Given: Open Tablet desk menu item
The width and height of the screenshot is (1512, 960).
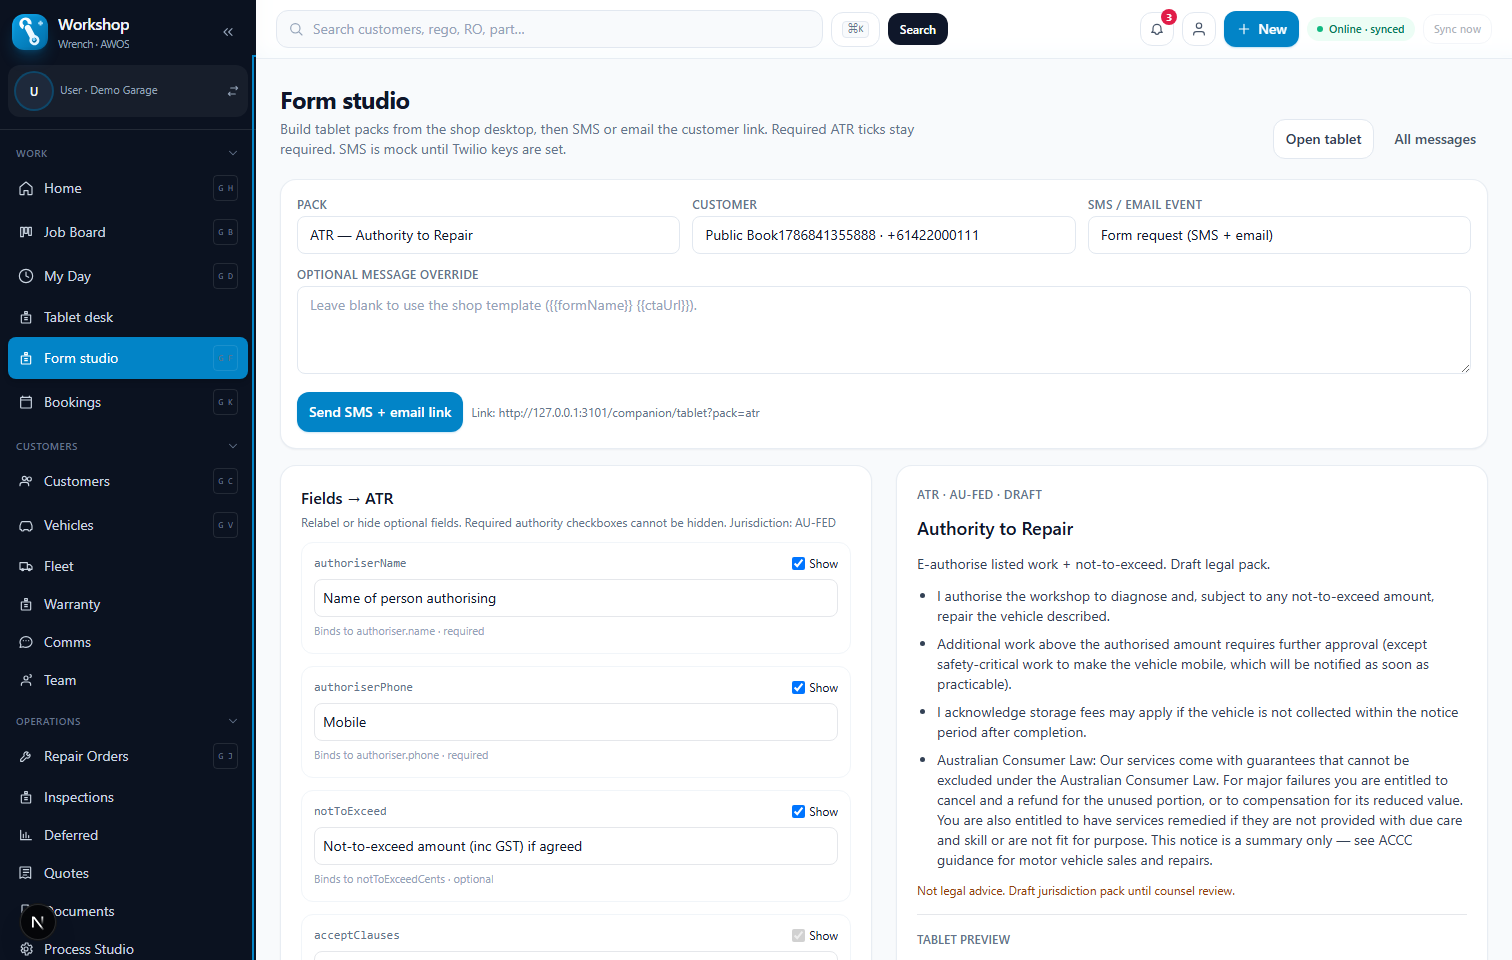Looking at the screenshot, I should click(128, 317).
